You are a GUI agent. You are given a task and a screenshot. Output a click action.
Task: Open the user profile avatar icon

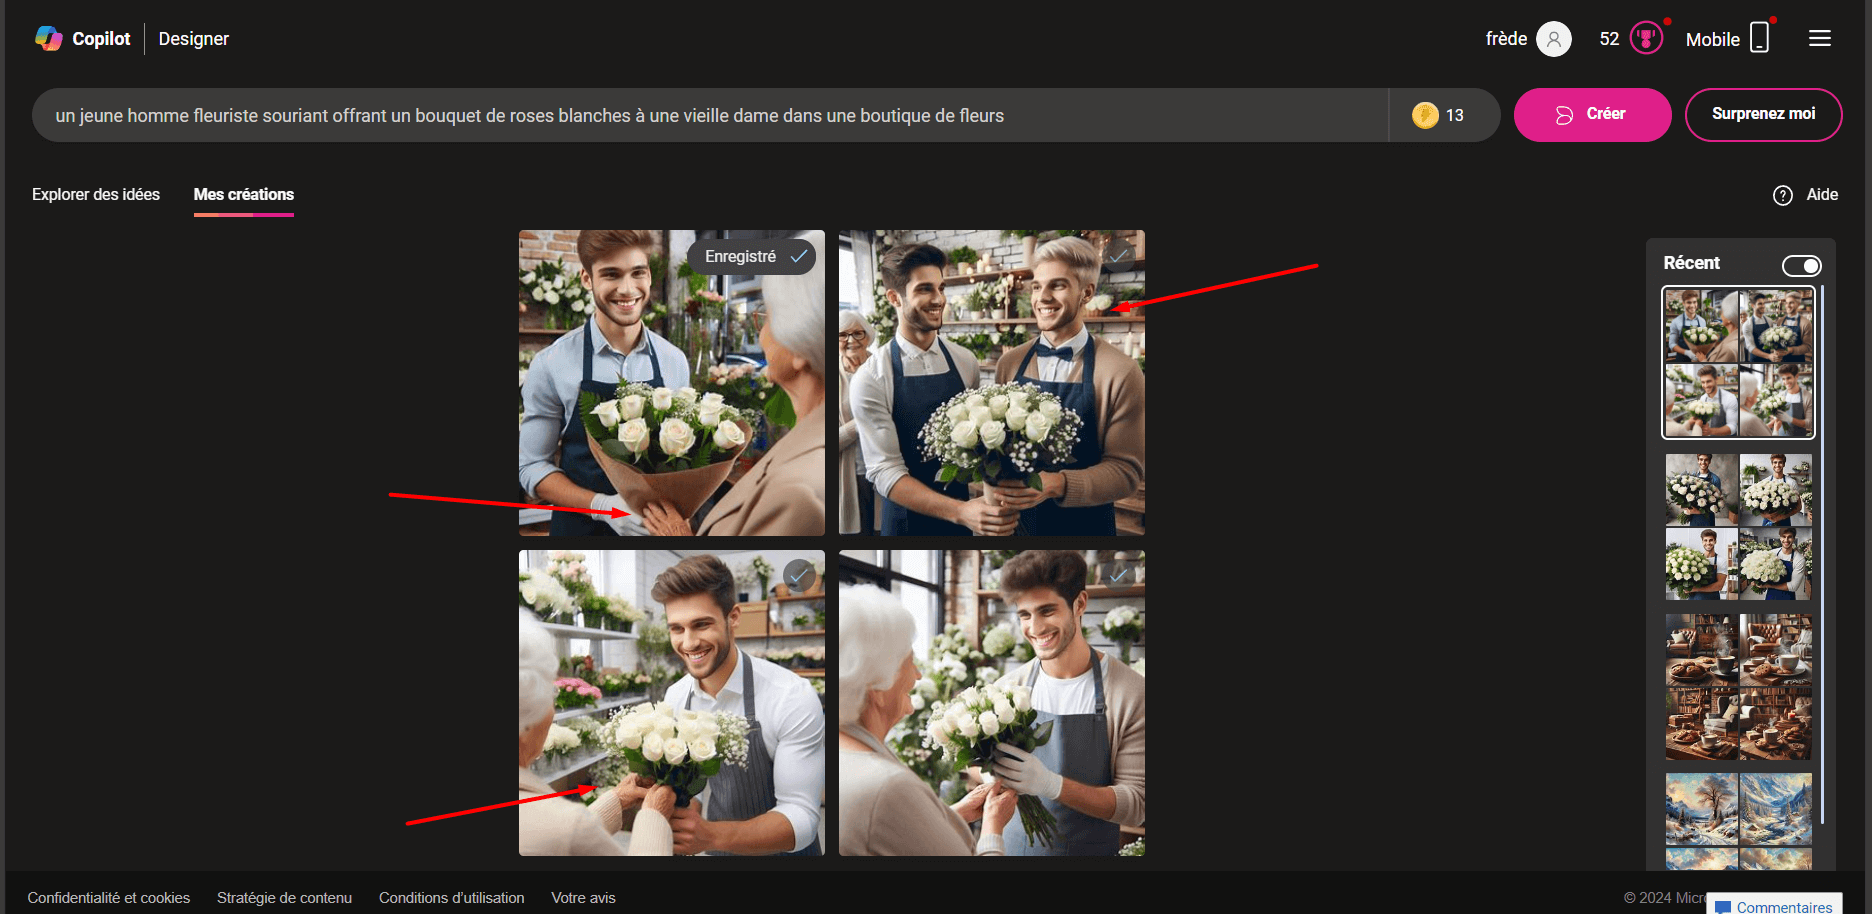click(1553, 39)
